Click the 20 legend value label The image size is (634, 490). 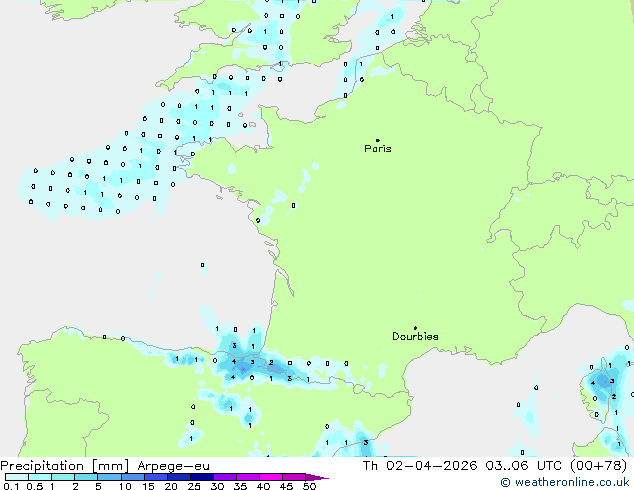171,486
